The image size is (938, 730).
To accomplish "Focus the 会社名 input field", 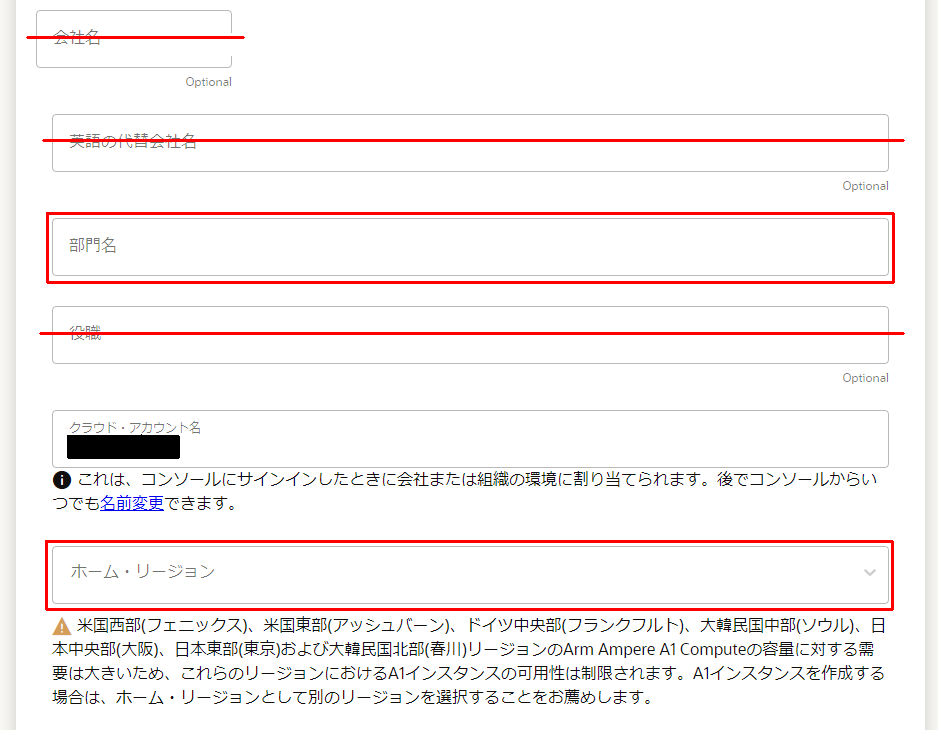I will [x=134, y=39].
